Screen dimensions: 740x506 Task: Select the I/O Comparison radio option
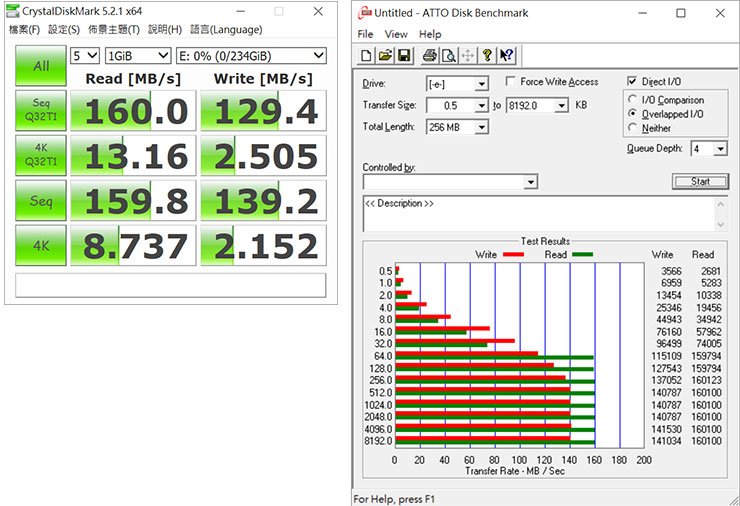click(633, 100)
